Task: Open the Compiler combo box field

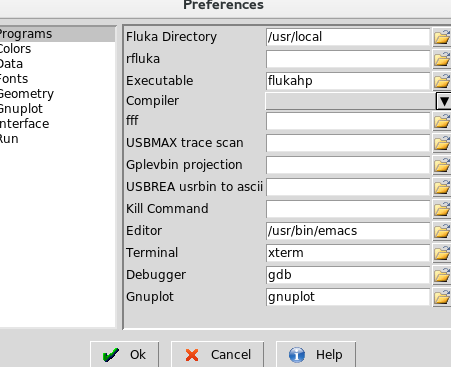Action: click(351, 101)
